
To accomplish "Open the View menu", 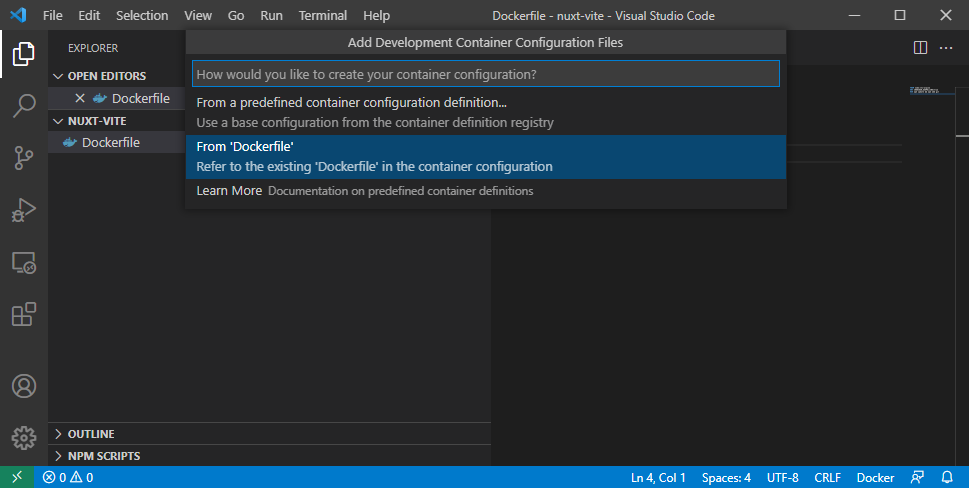I will coord(198,15).
